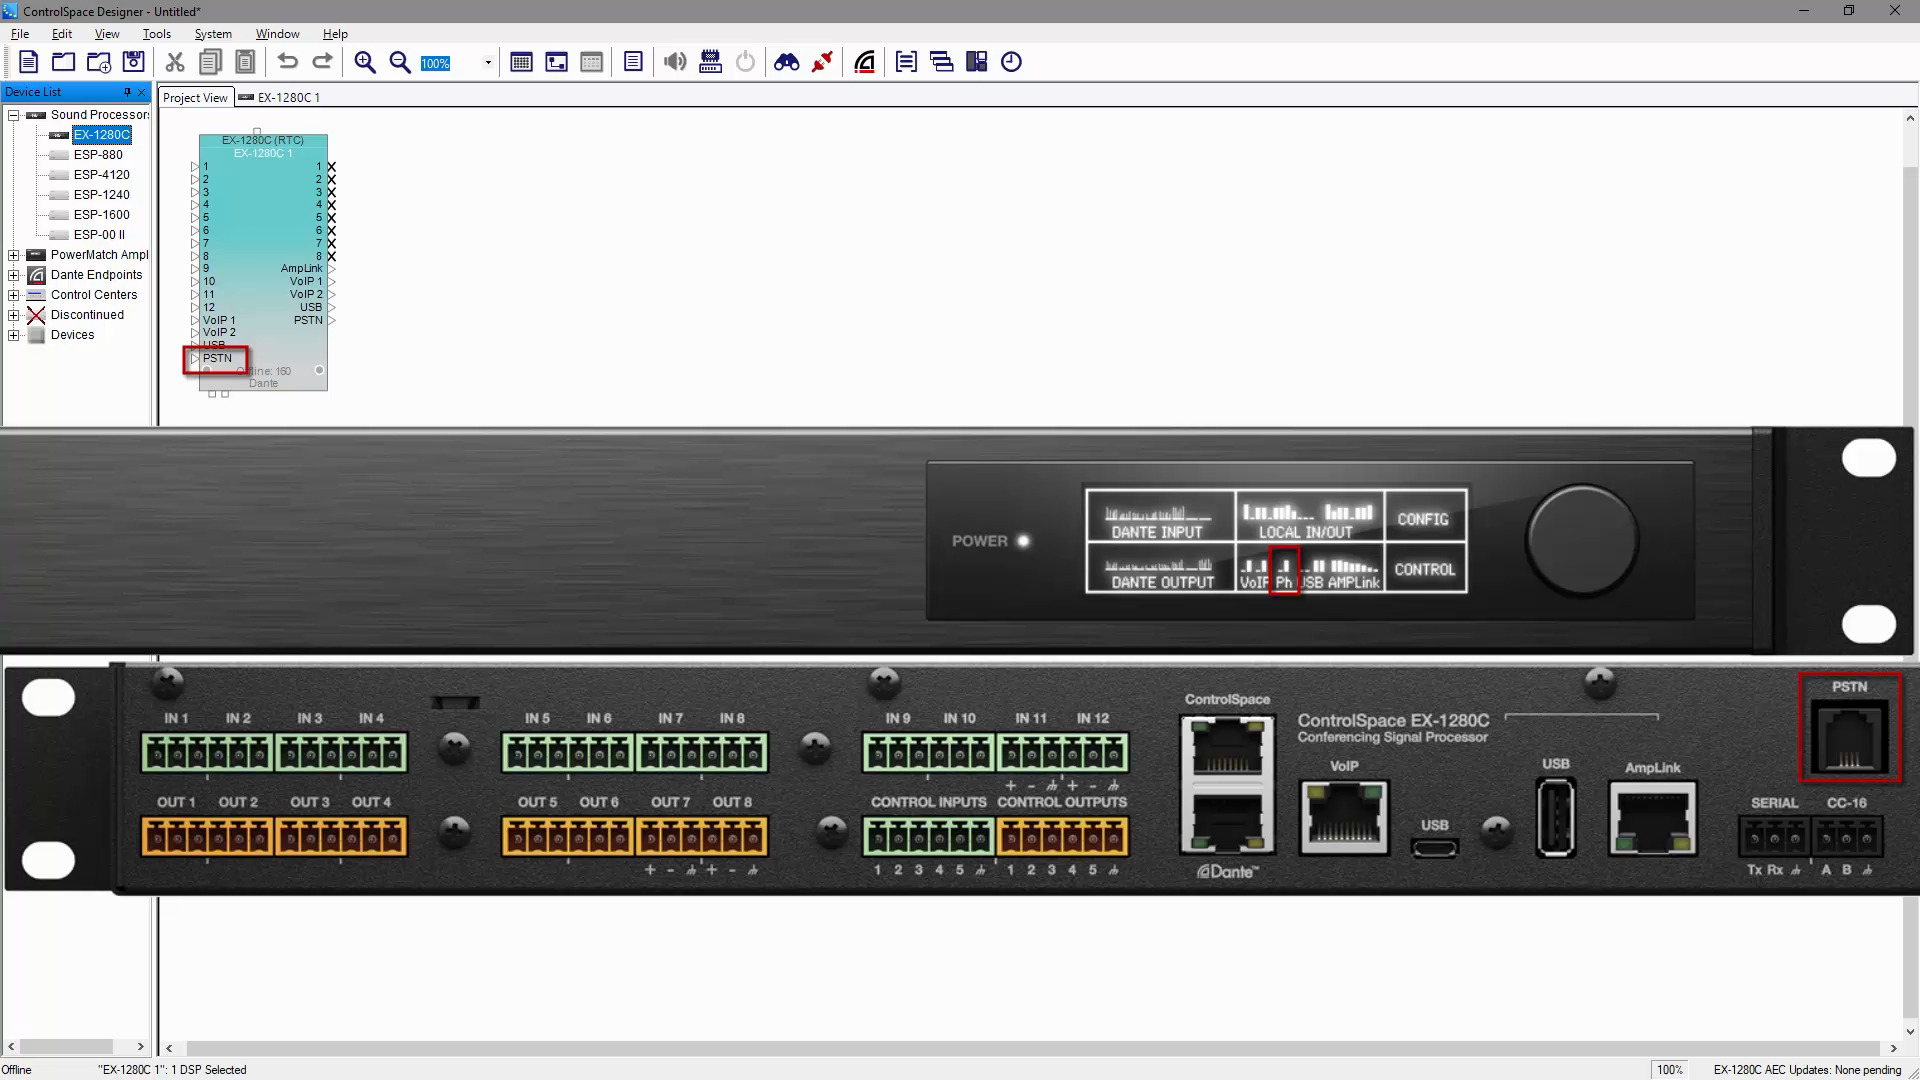Click the picture window toolbar icon
Viewport: 1920px width, 1080px height.
(556, 62)
